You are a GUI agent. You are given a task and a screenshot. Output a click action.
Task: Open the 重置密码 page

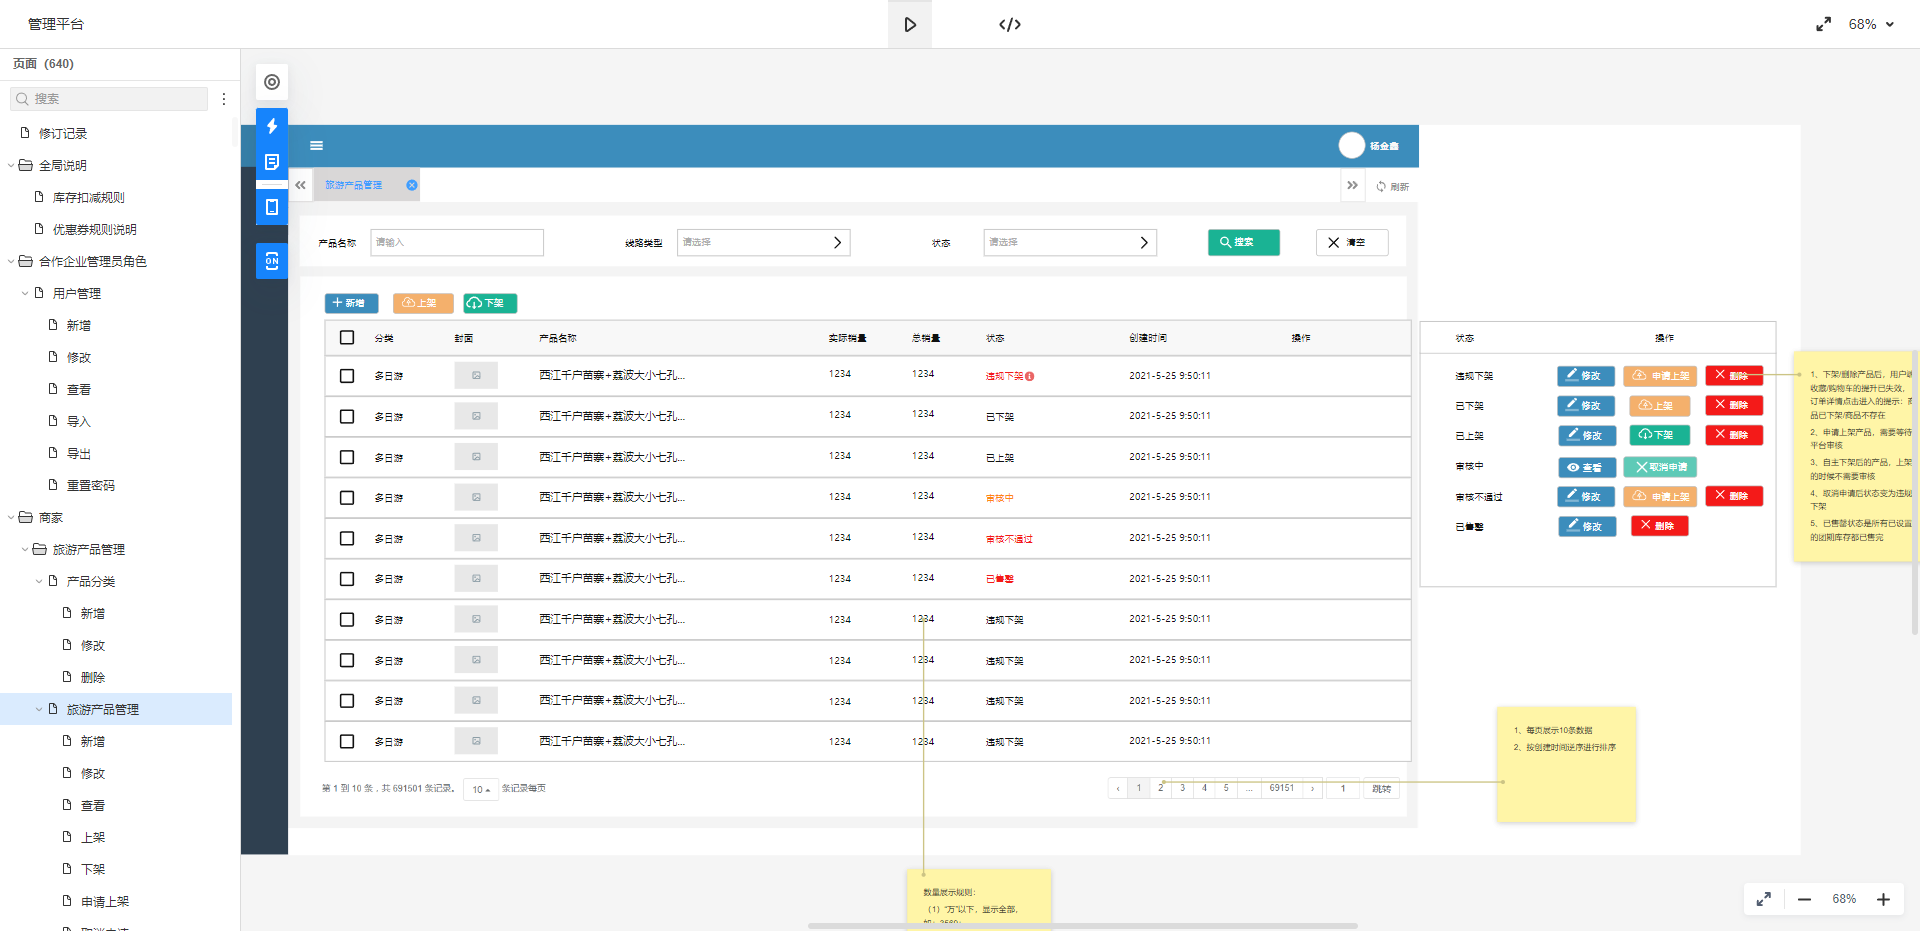[x=91, y=486]
